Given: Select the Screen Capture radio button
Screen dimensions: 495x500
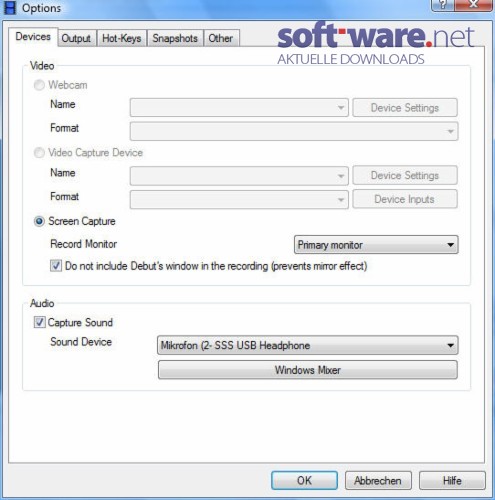Looking at the screenshot, I should click(39, 221).
